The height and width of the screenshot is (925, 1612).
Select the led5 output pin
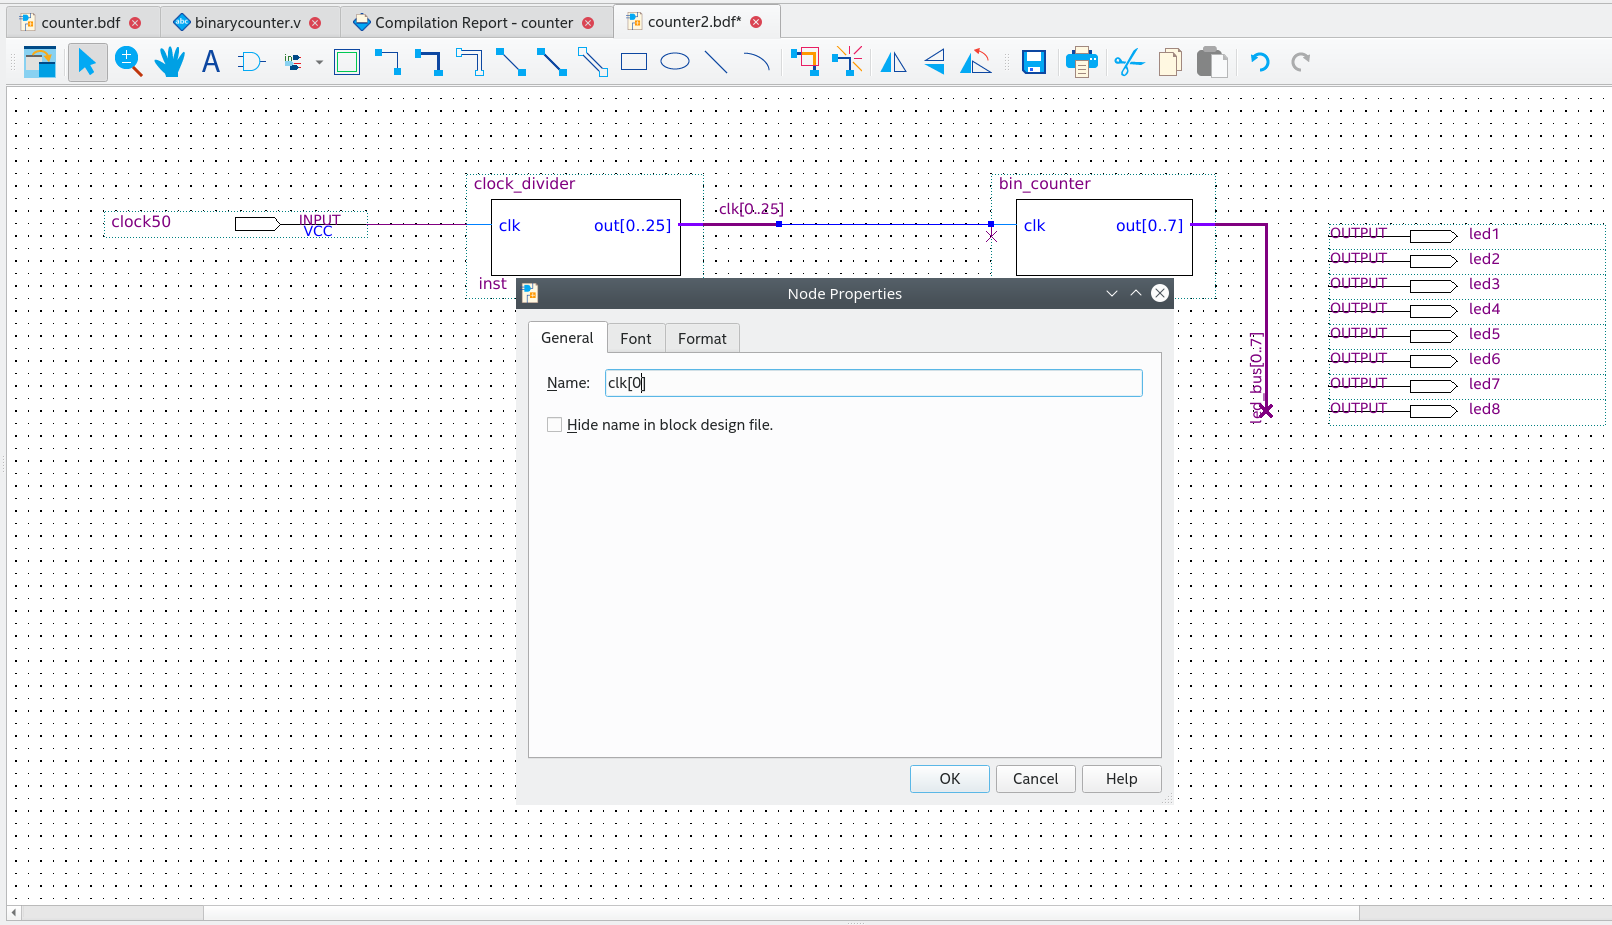tap(1467, 335)
